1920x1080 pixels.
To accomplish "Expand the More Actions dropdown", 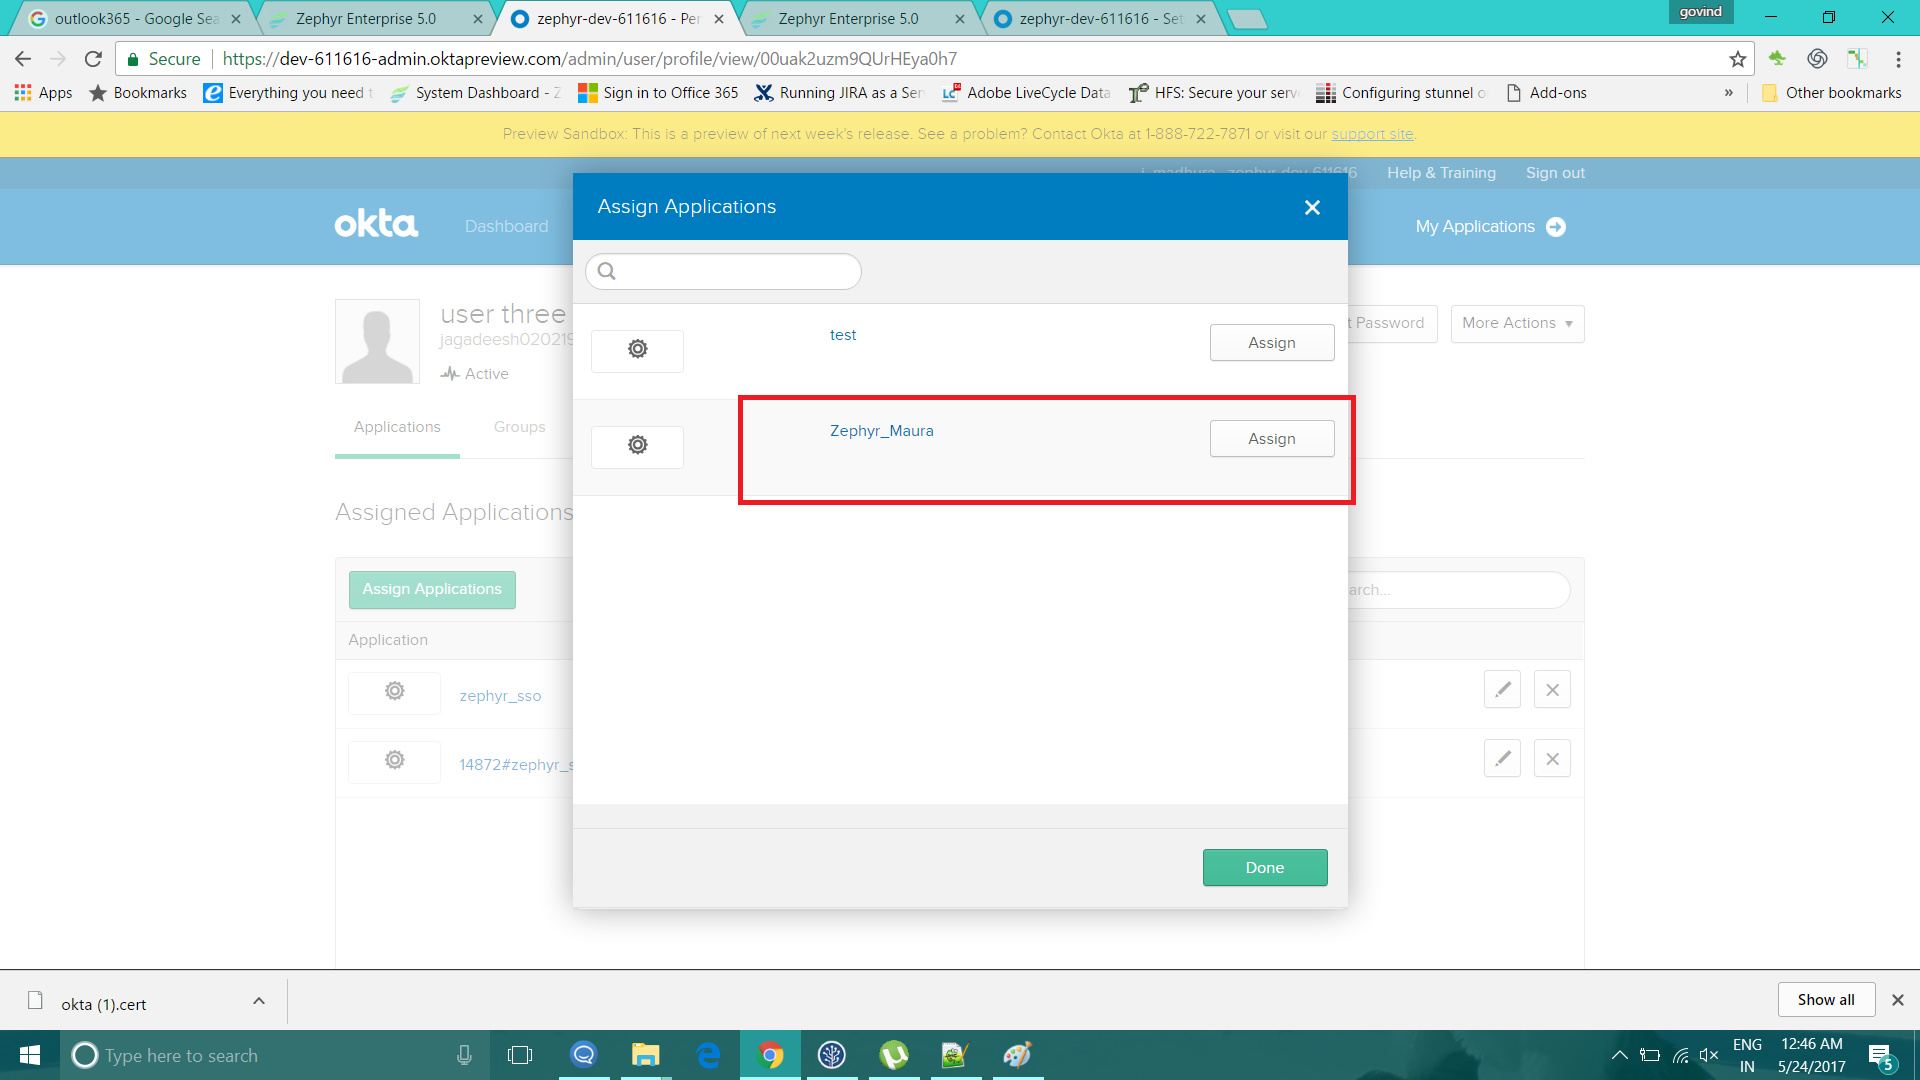I will click(1517, 323).
